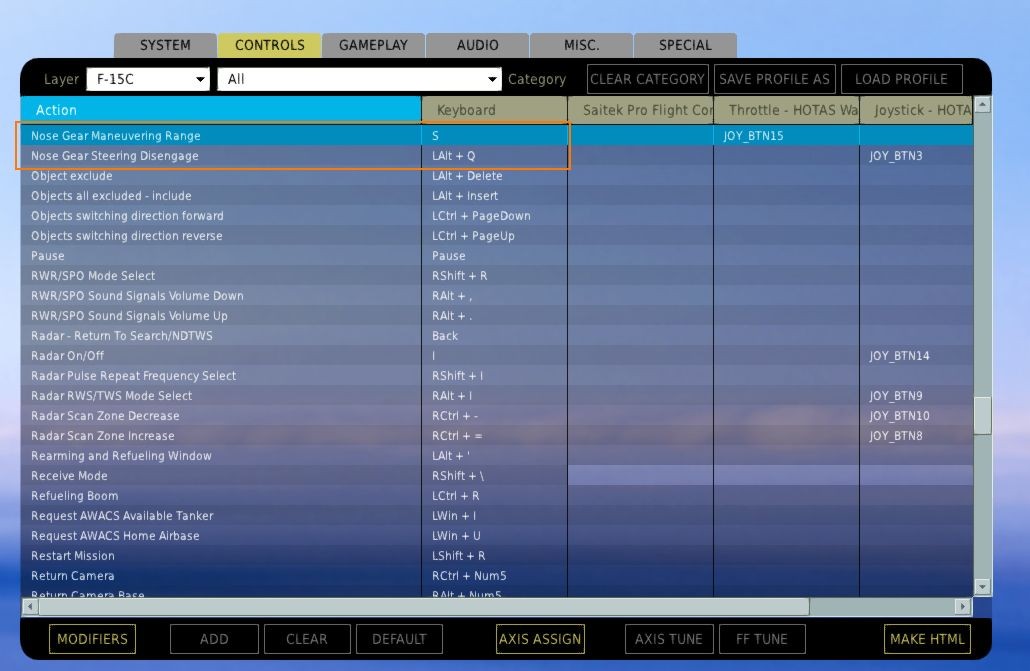Expand the Category dropdown set to All
The image size is (1030, 671).
click(360, 79)
